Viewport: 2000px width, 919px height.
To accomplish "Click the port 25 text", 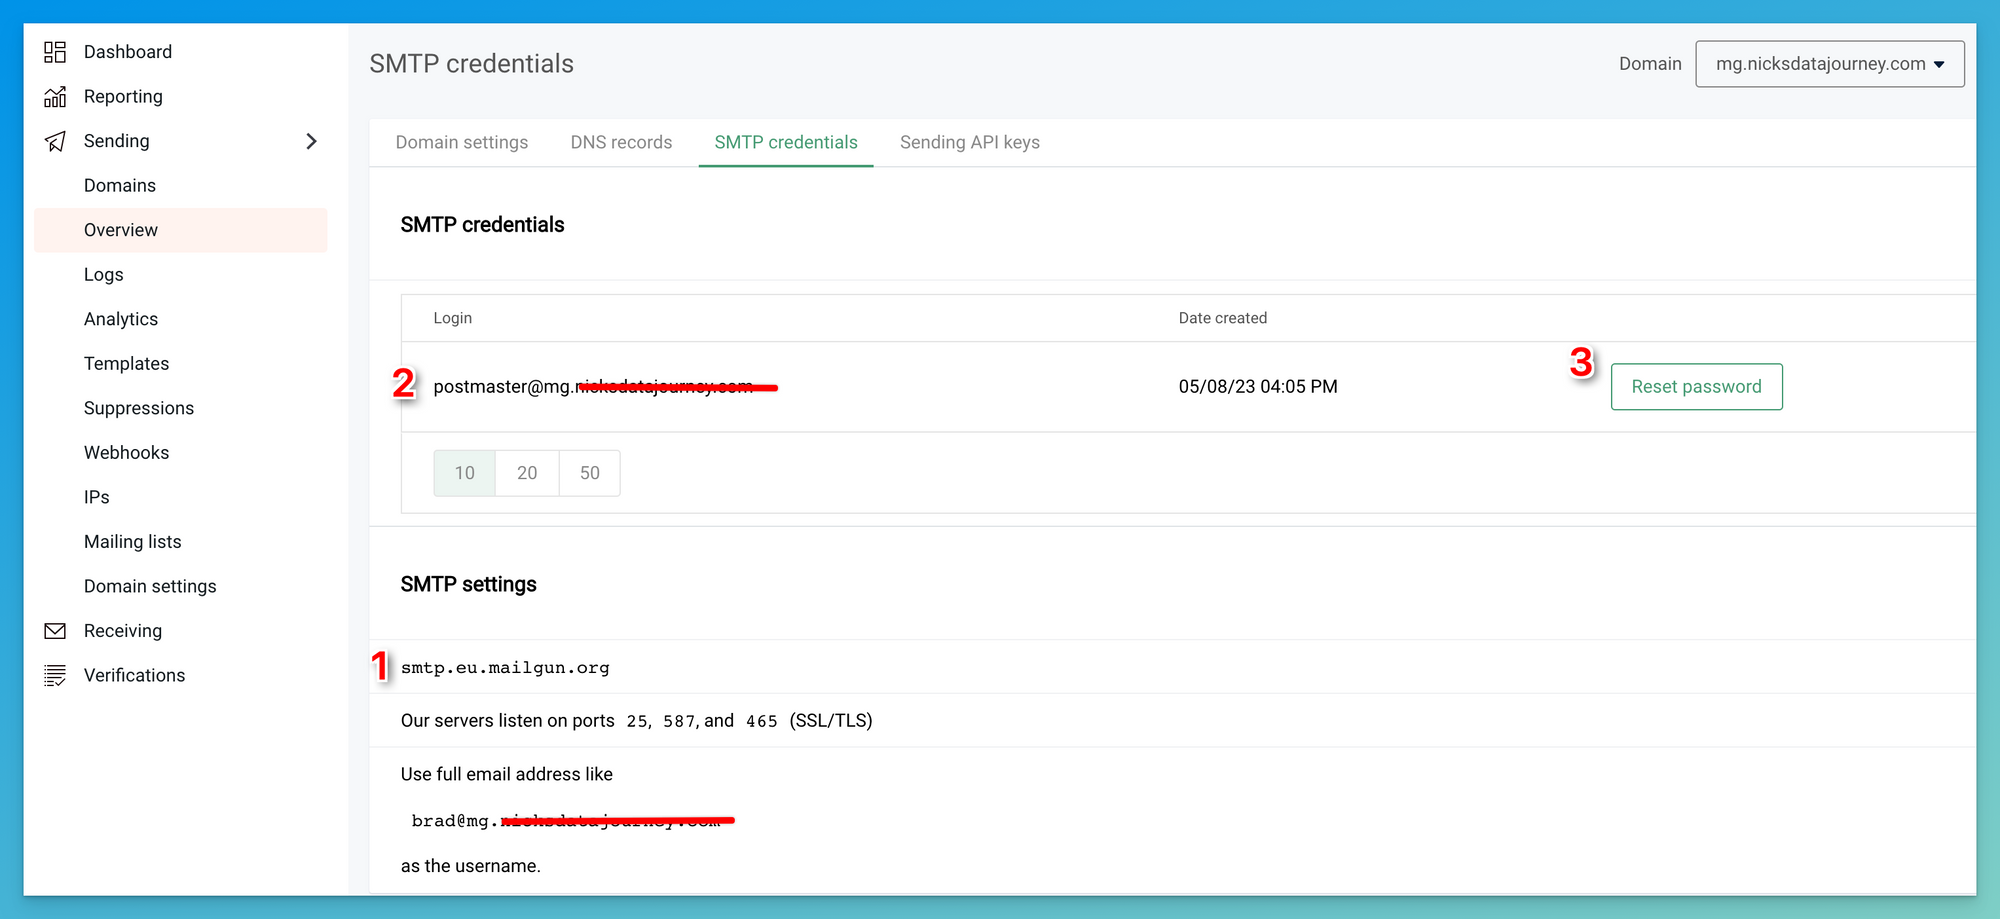I will point(637,721).
